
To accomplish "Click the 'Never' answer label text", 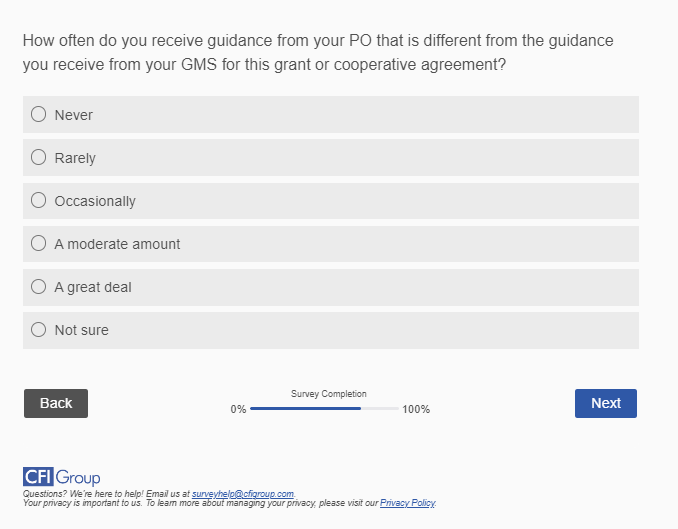I will tap(74, 115).
